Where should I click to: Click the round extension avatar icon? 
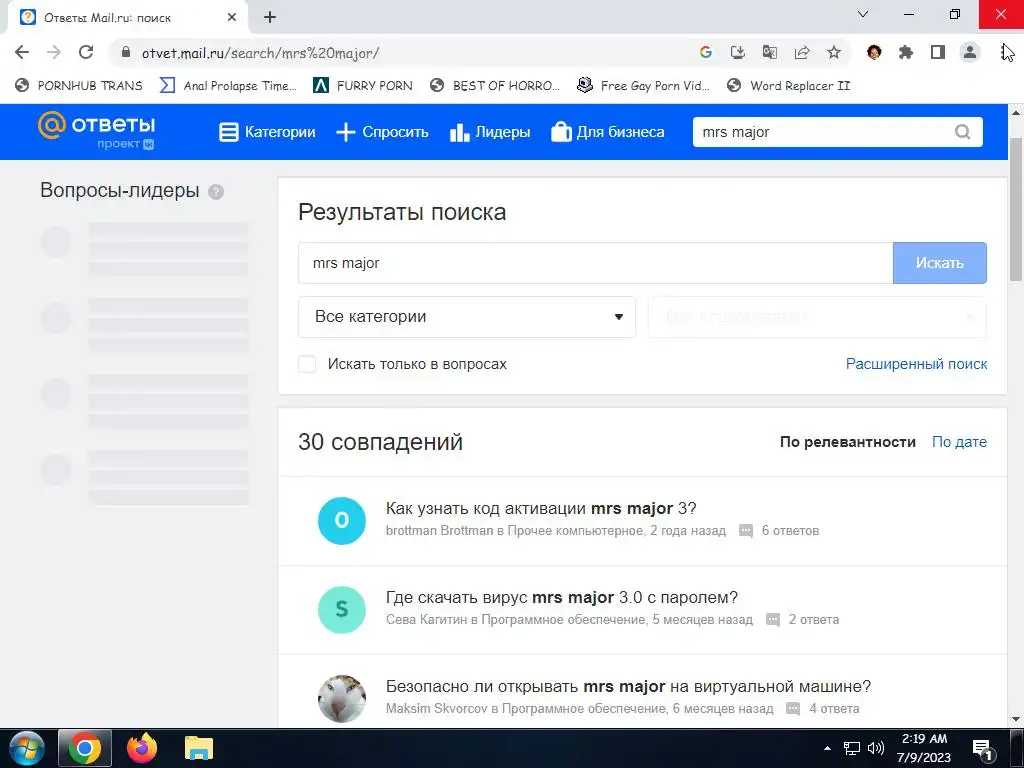(874, 52)
